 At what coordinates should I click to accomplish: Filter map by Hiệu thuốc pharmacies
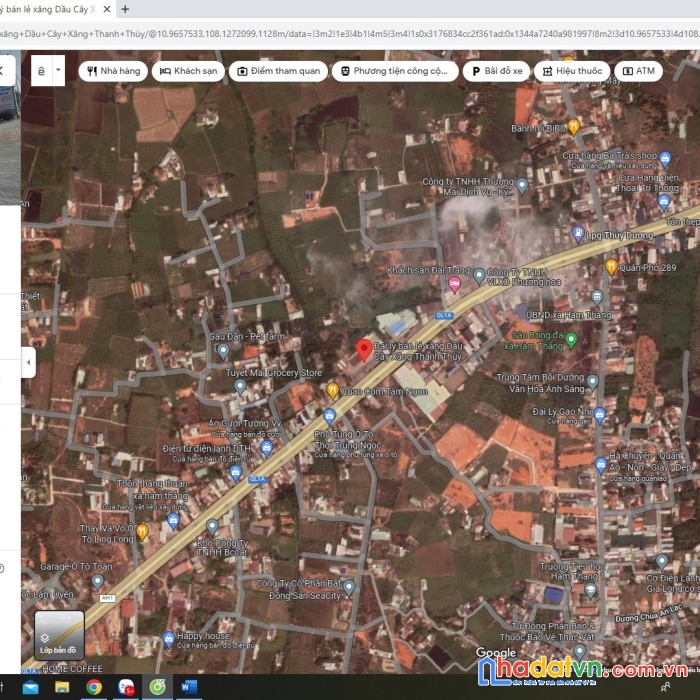[571, 71]
